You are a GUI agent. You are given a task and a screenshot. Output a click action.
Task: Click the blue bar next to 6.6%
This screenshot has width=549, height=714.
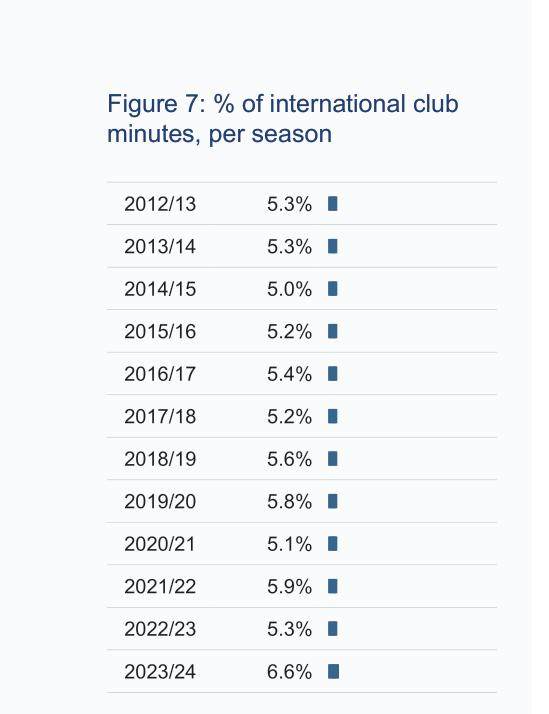[x=334, y=671]
